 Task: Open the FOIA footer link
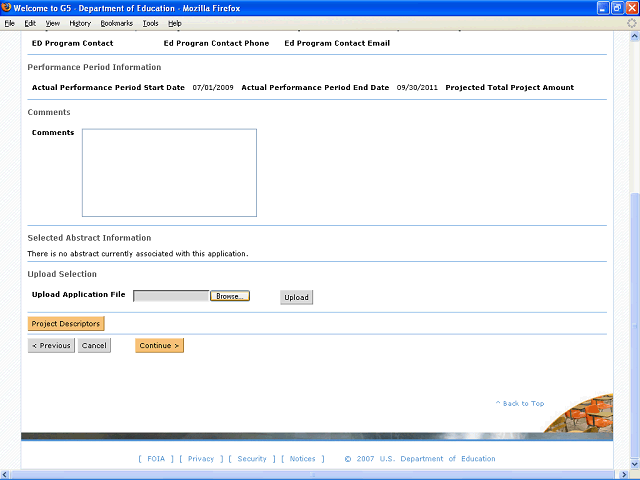click(156, 458)
